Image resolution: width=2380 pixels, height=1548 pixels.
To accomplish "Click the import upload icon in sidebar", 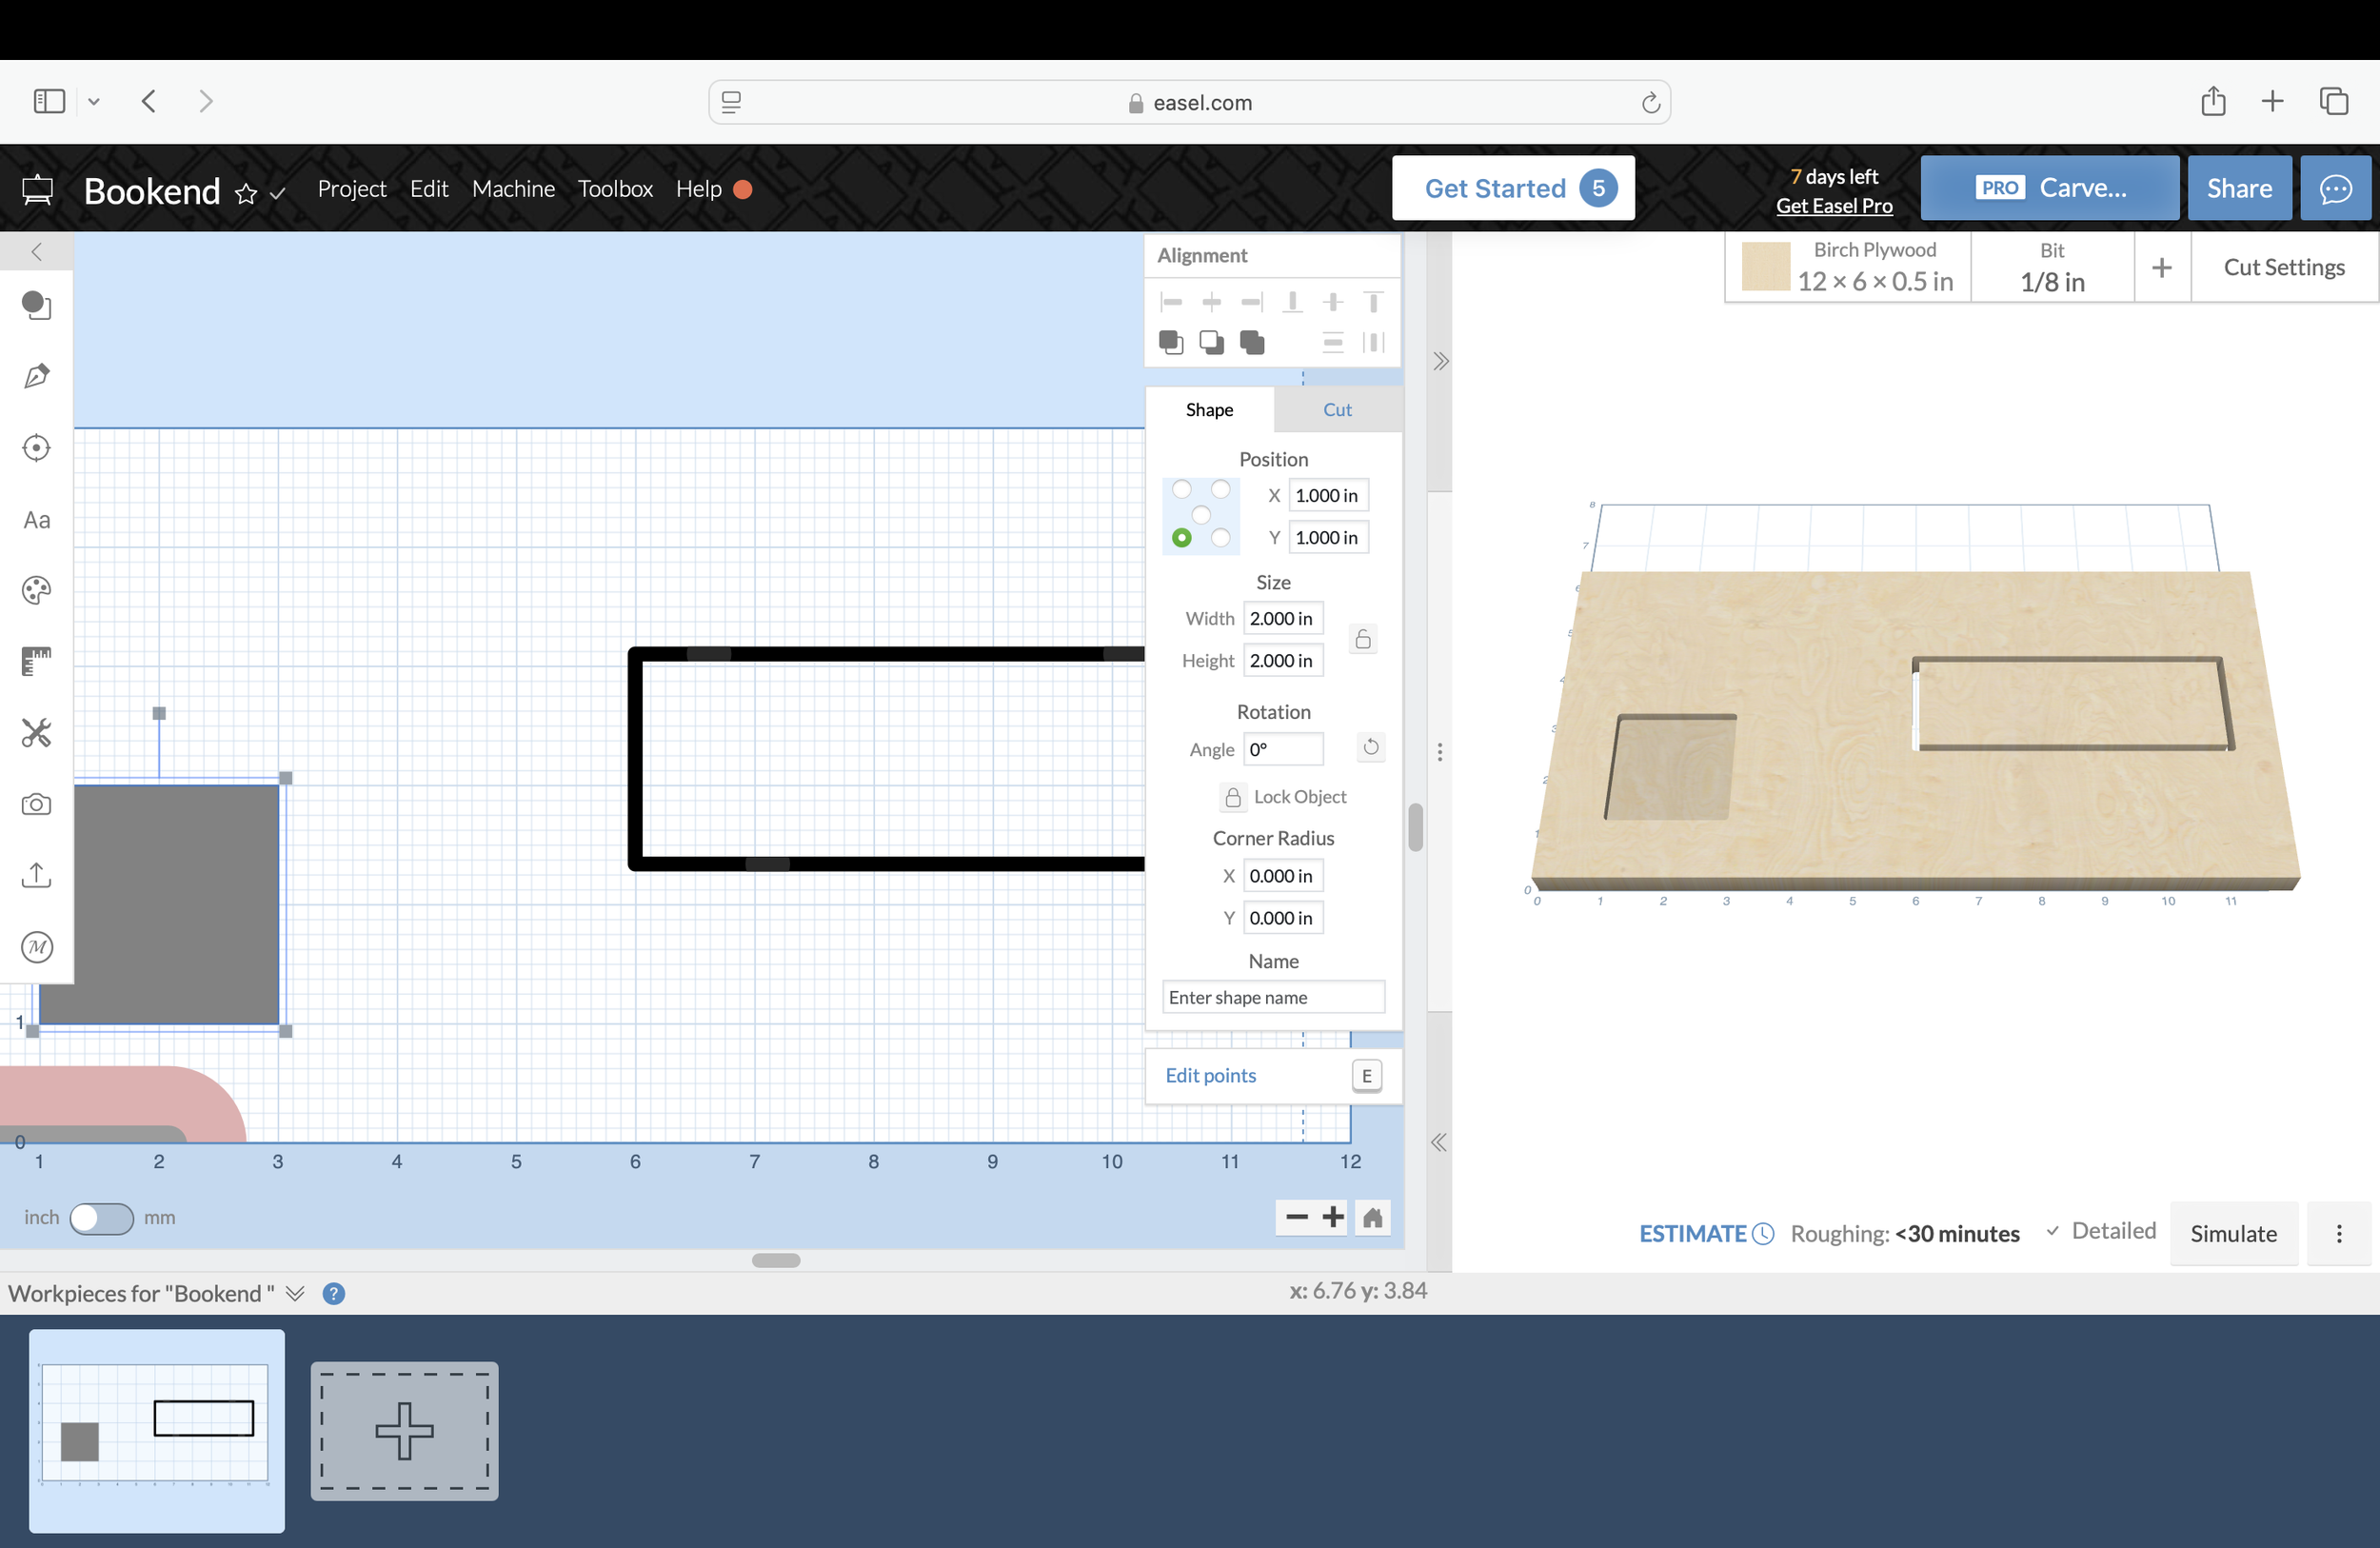I will [x=37, y=875].
